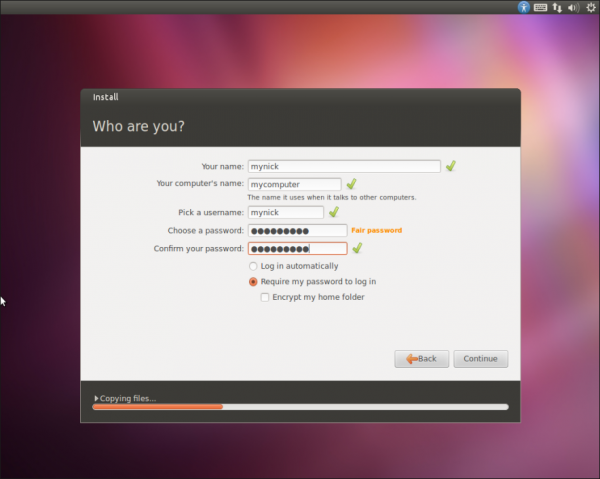Focus the computer's name input field

click(294, 184)
